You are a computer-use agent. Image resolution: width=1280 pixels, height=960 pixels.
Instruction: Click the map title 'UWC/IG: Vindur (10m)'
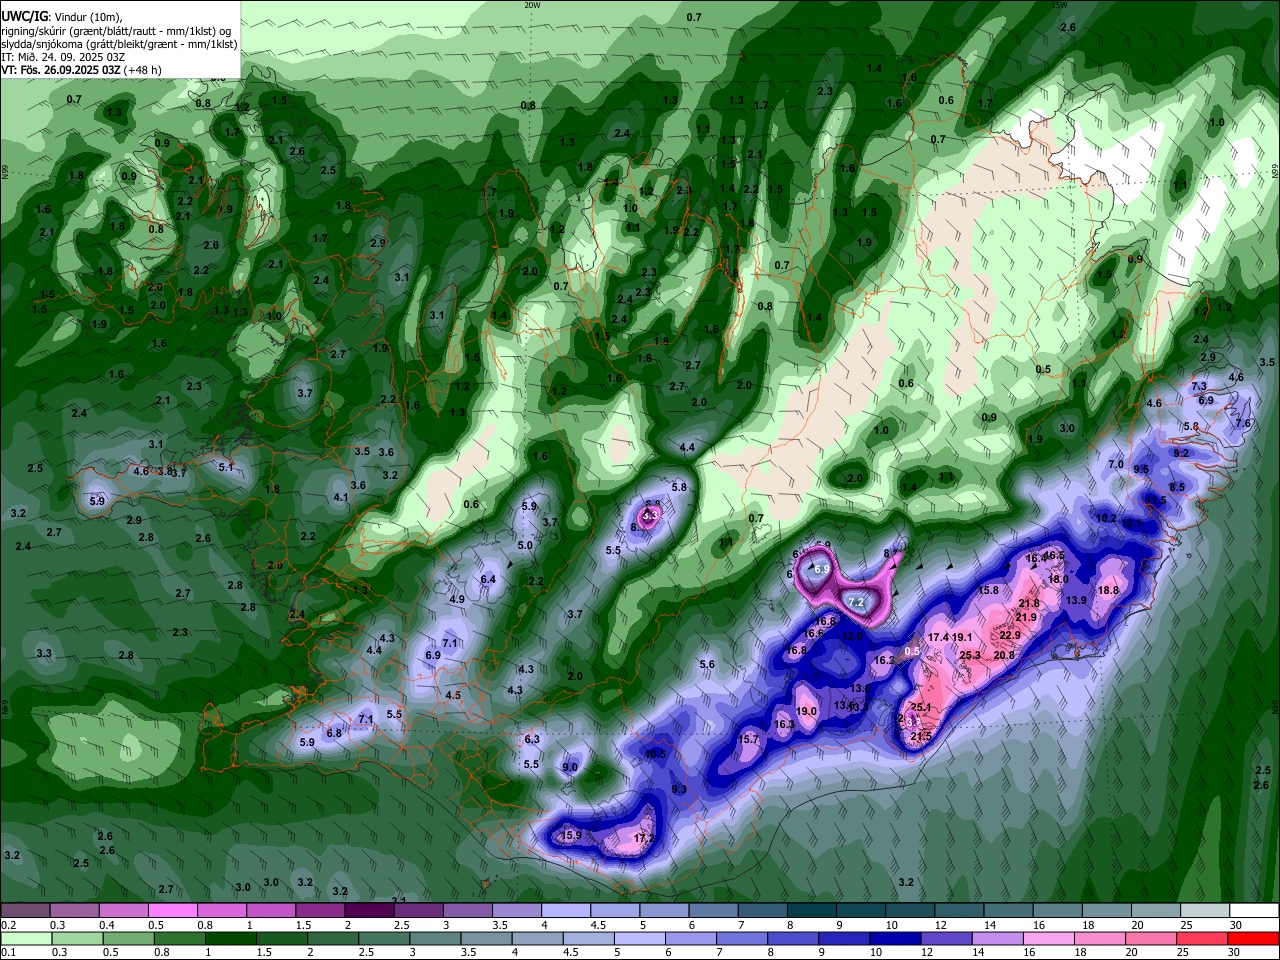pyautogui.click(x=60, y=17)
